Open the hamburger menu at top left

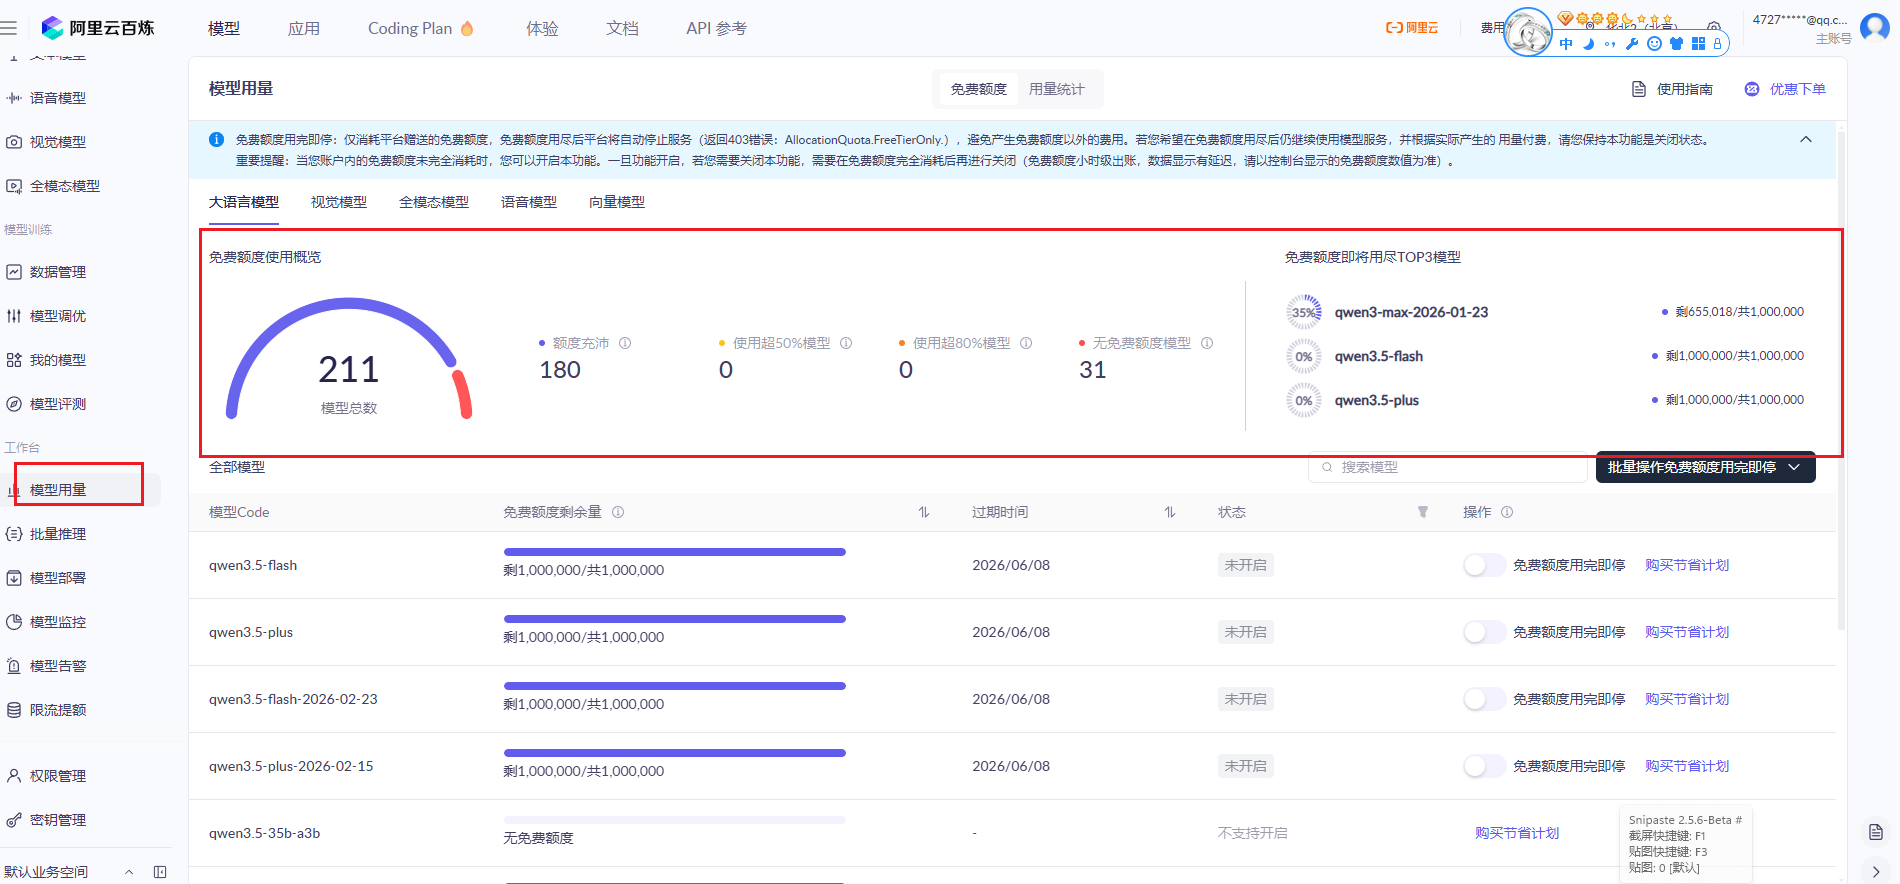click(x=9, y=28)
